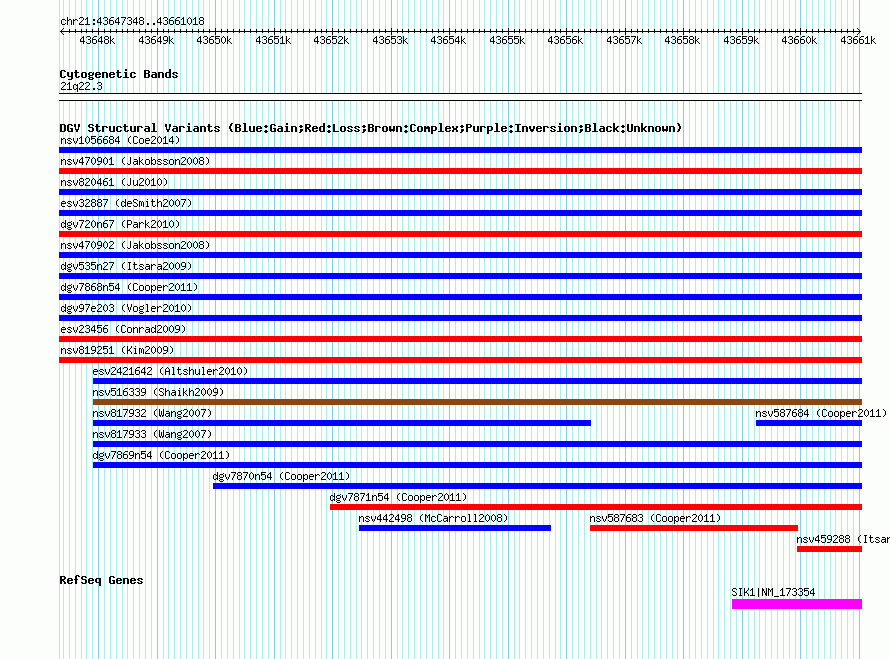Click esv32887 (deSmith2007) variant label
Screen dimensions: 890x659
click(x=126, y=203)
